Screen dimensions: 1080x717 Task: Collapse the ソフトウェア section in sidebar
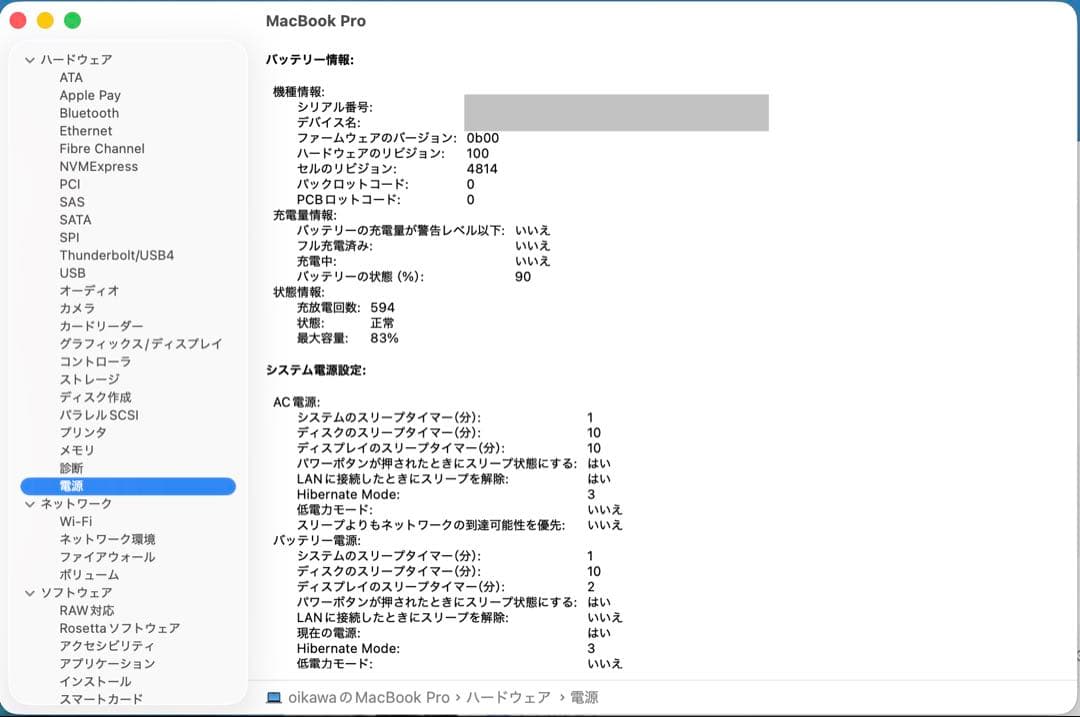pos(30,592)
